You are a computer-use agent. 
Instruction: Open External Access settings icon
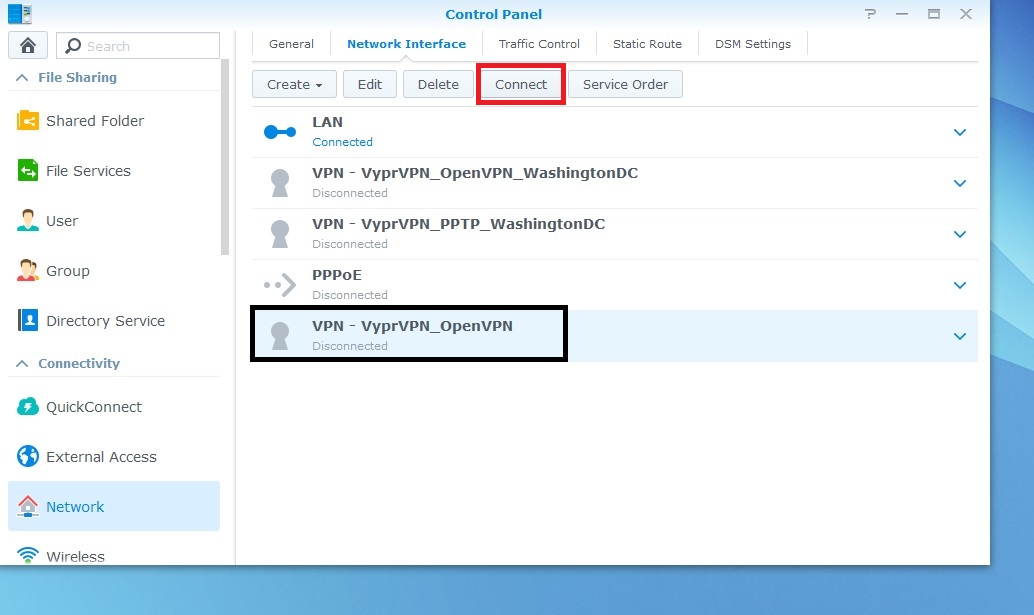(27, 456)
